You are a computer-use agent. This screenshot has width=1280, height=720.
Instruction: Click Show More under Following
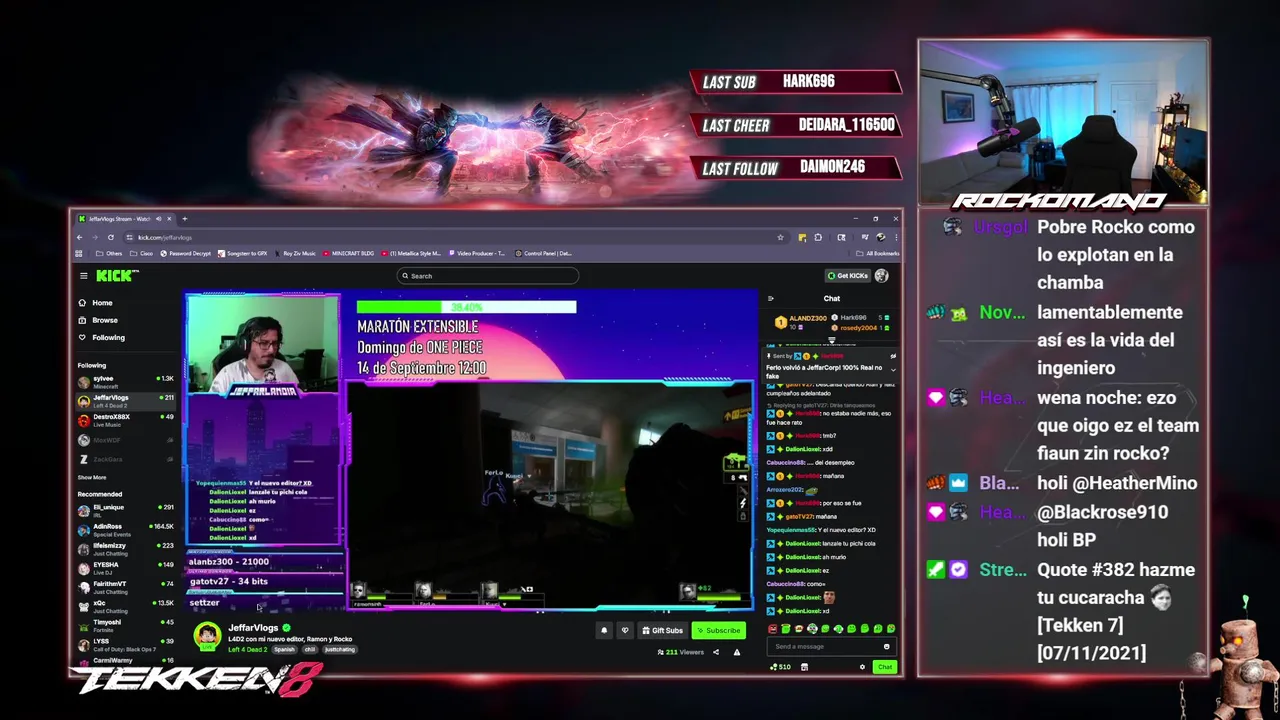(x=92, y=477)
